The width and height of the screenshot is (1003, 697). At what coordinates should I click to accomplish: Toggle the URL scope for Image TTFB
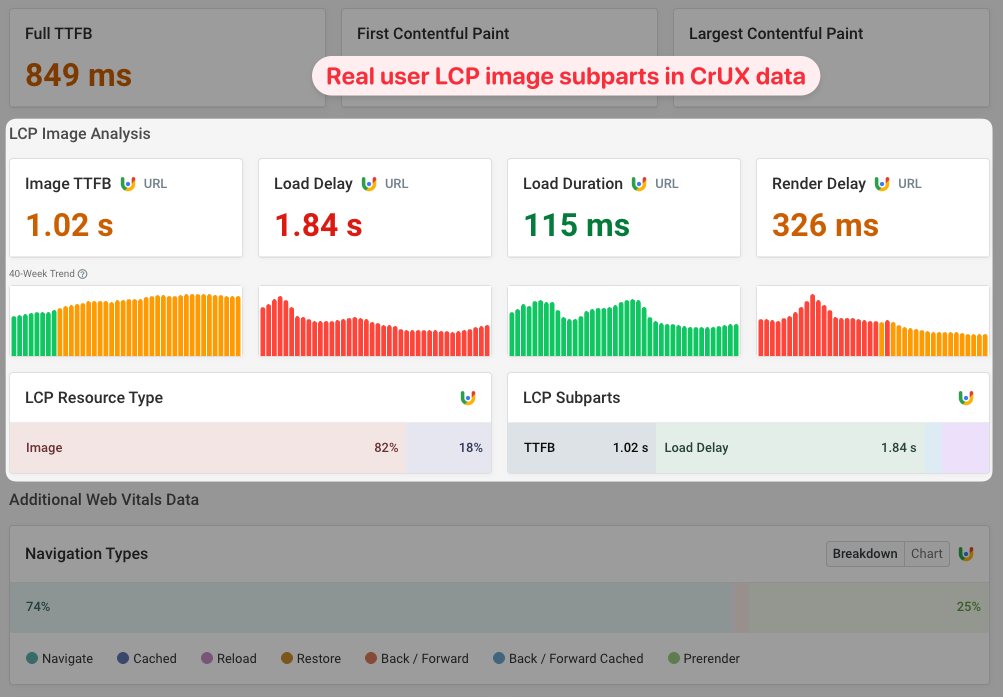153,184
